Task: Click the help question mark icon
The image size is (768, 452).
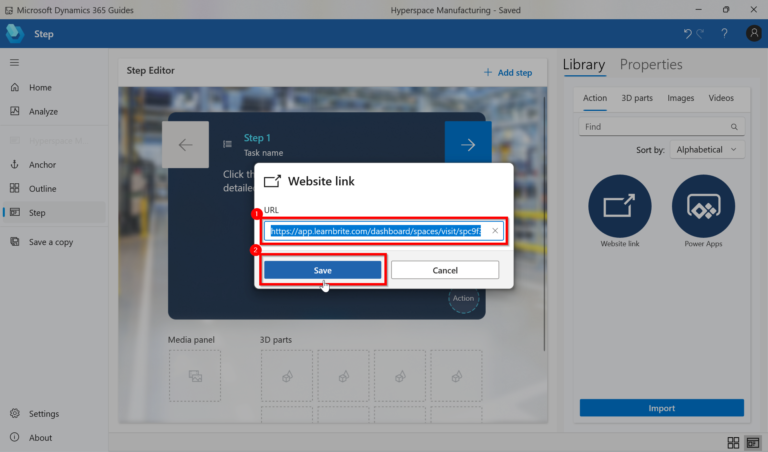Action: point(724,34)
